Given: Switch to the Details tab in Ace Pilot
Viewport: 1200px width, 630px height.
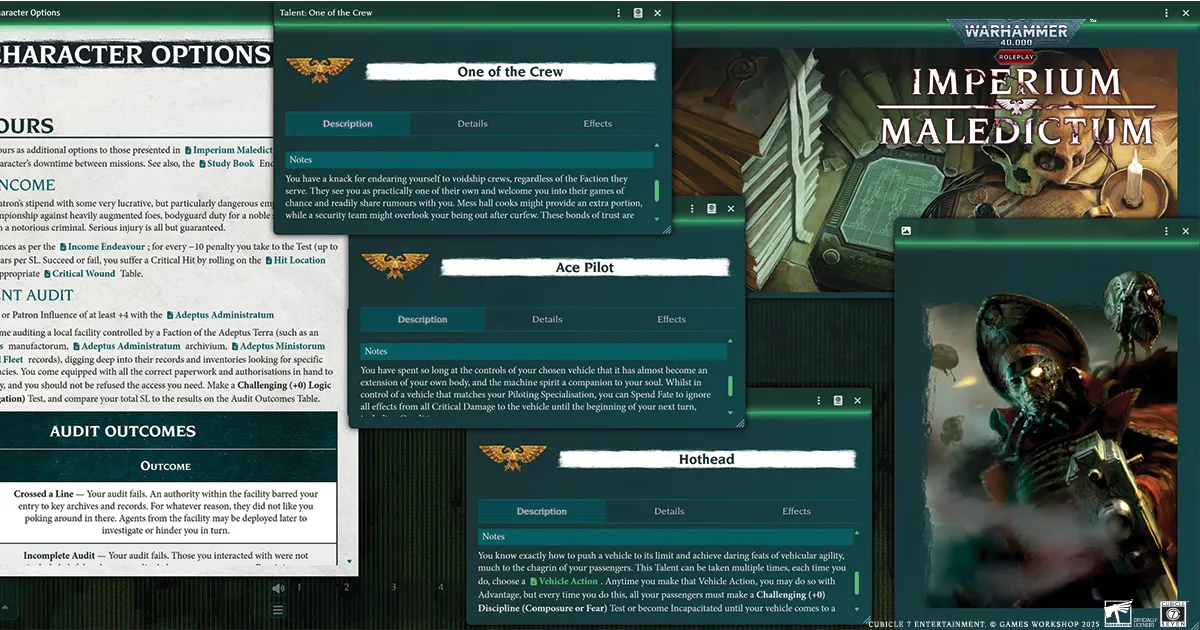Looking at the screenshot, I should pyautogui.click(x=547, y=320).
